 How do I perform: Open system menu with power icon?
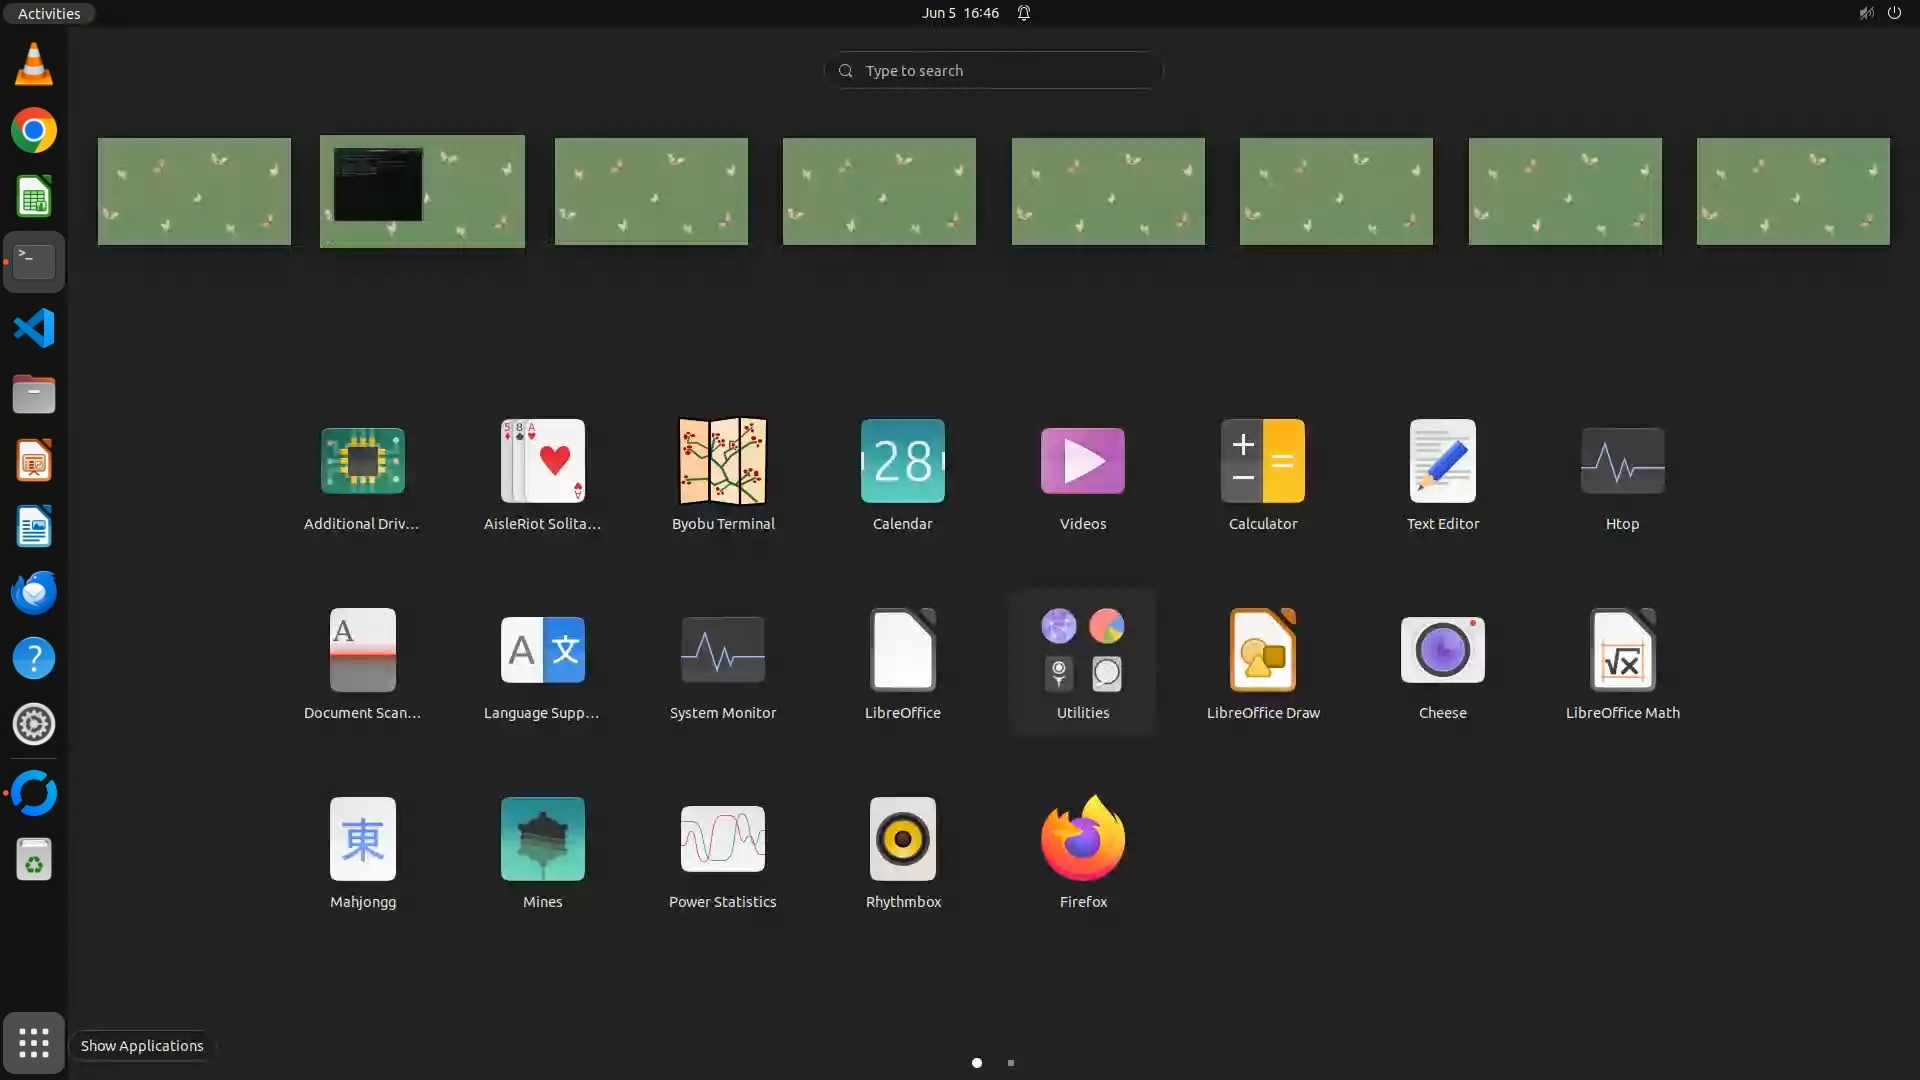click(x=1894, y=13)
